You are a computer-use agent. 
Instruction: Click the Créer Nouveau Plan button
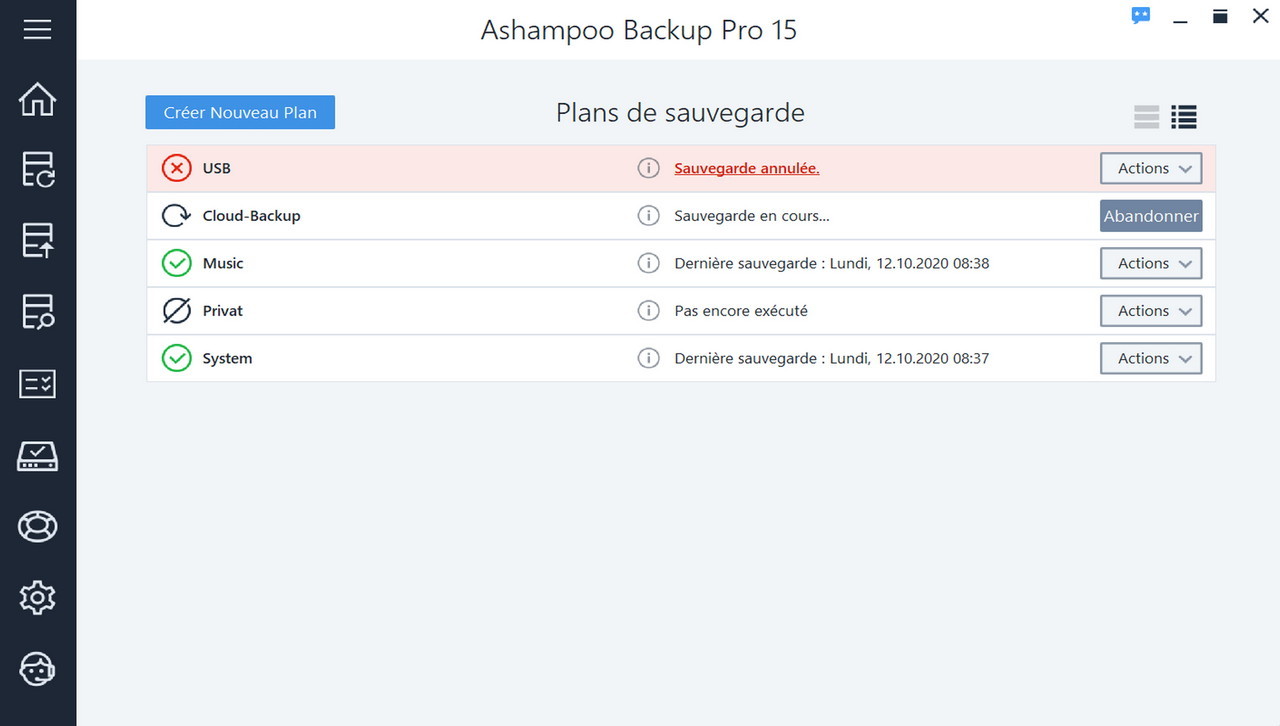point(240,112)
